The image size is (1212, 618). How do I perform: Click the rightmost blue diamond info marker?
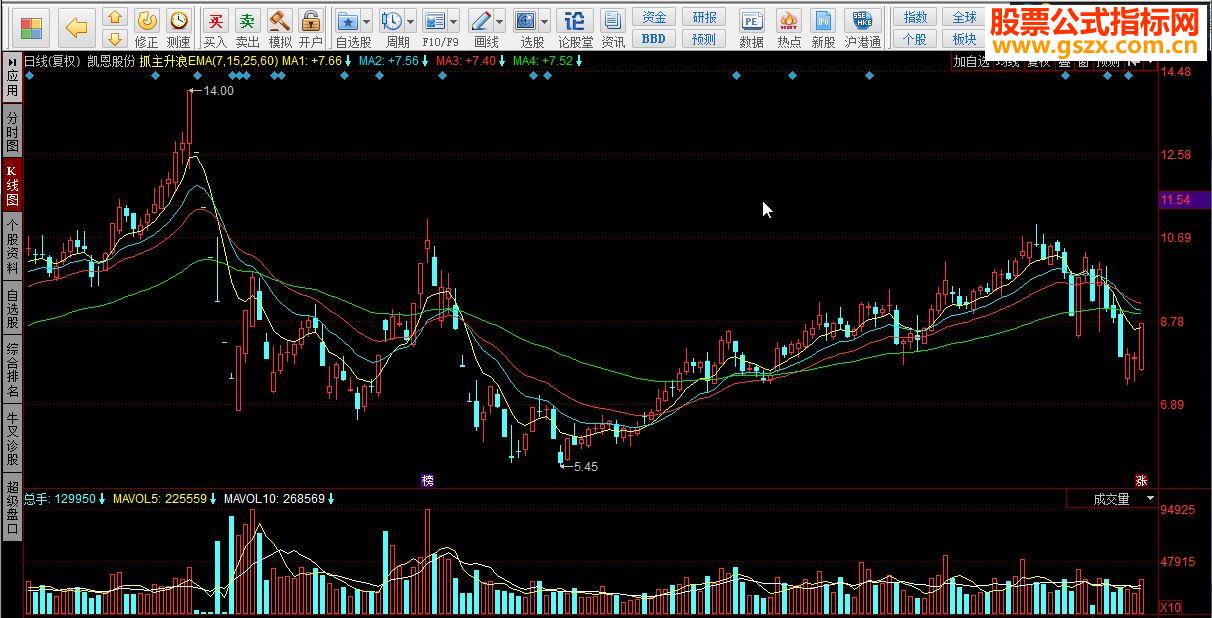1130,76
